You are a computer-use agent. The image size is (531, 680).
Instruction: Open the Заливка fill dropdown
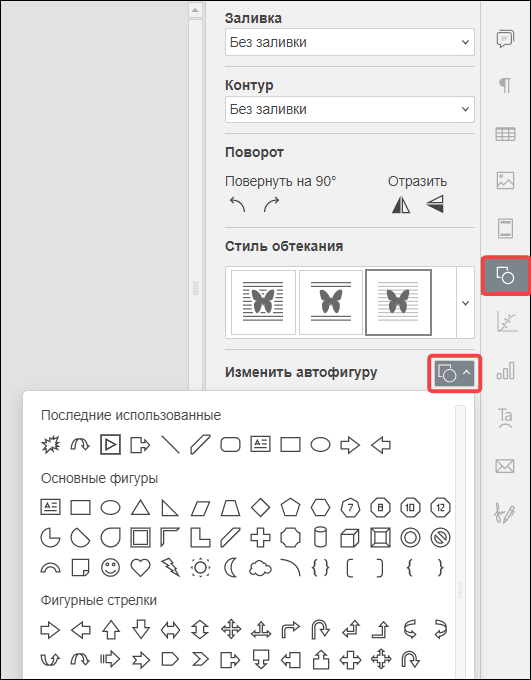[x=350, y=42]
